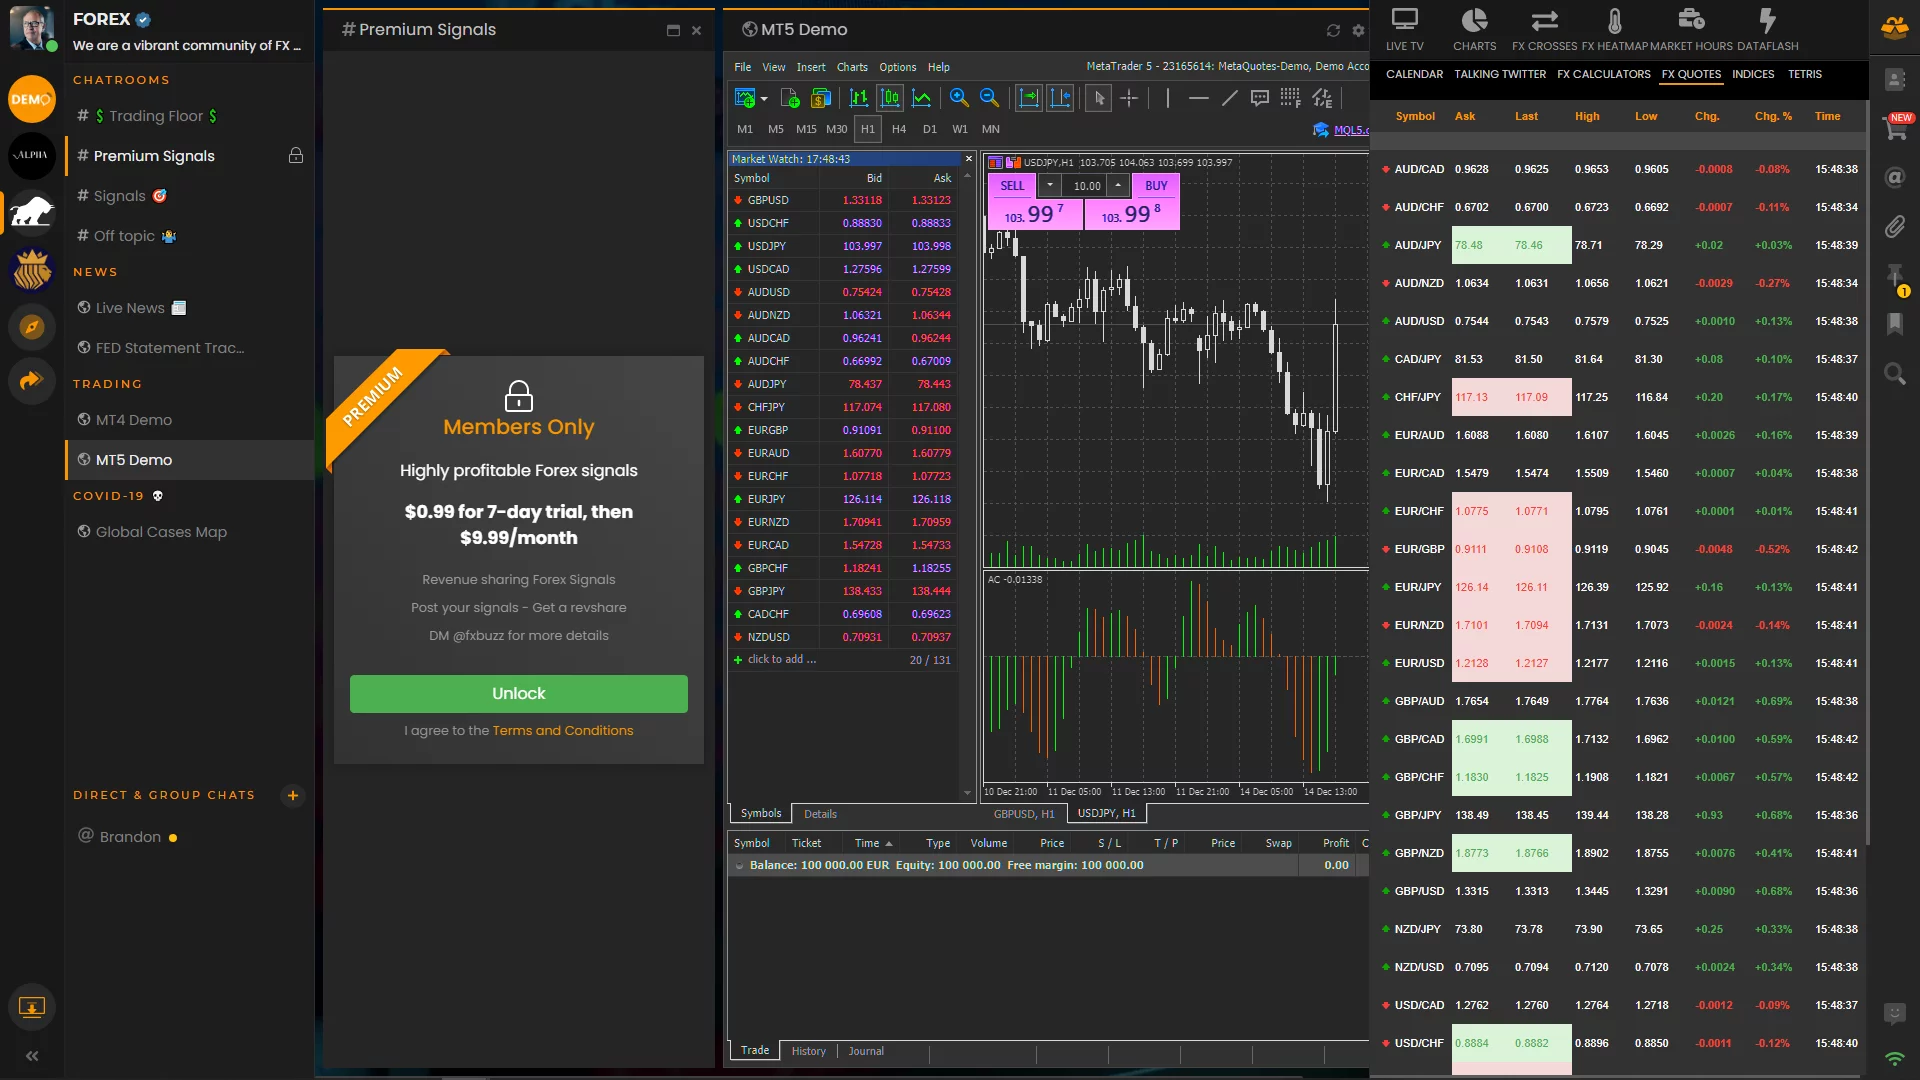Open the Terms and Conditions link
1920x1080 pixels.
tap(562, 731)
